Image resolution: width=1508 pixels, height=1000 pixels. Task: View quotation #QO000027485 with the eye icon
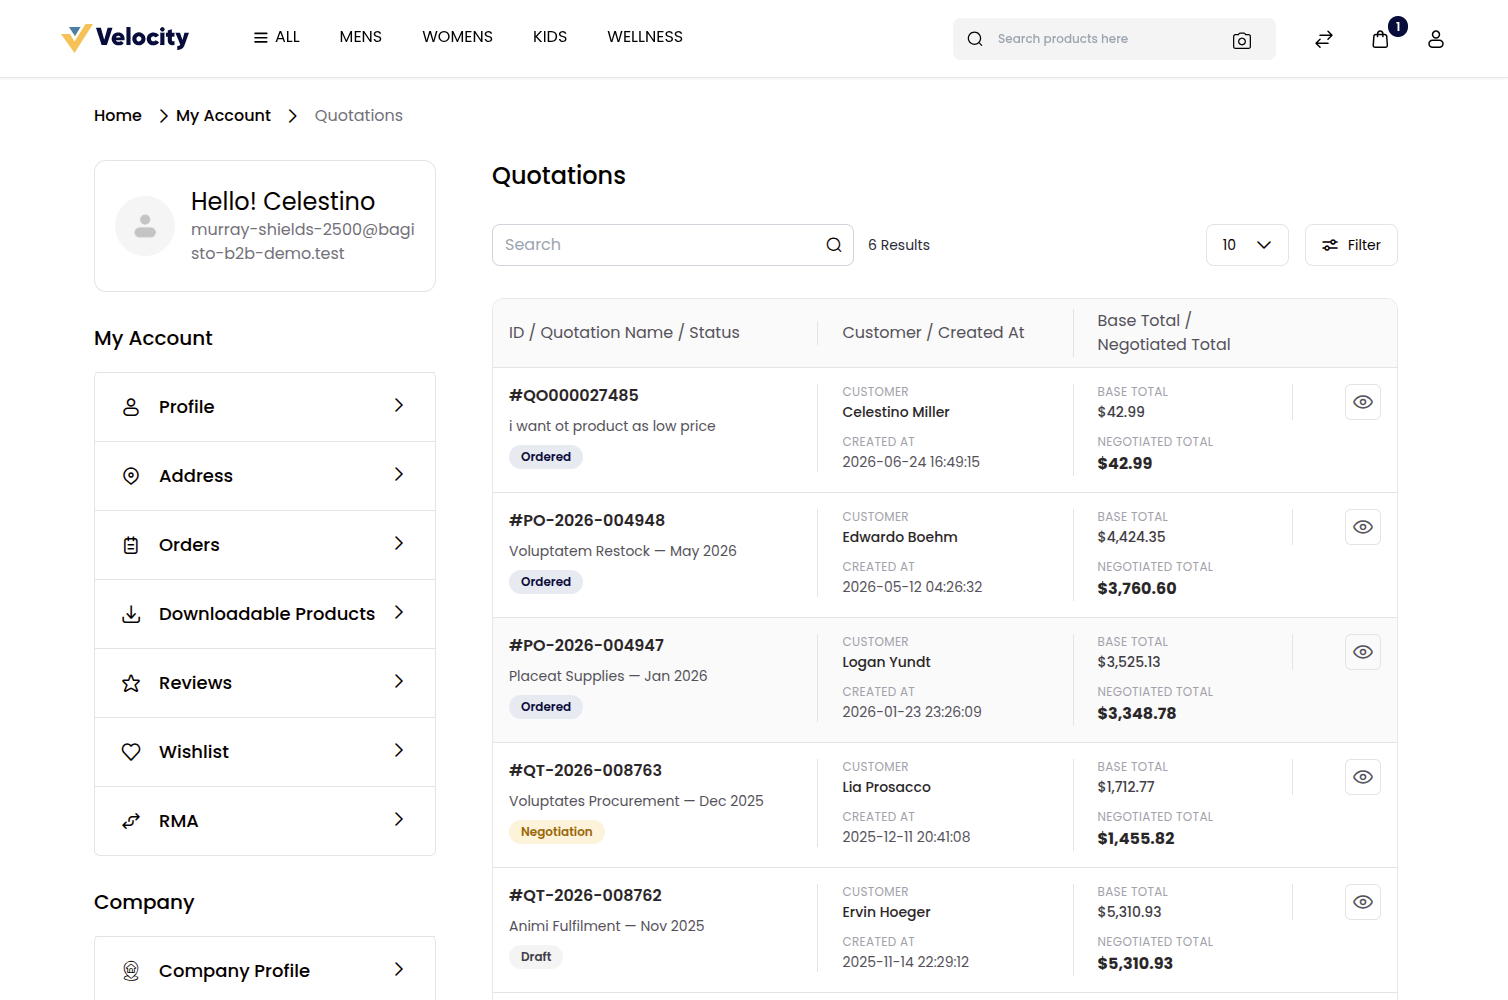pyautogui.click(x=1363, y=402)
